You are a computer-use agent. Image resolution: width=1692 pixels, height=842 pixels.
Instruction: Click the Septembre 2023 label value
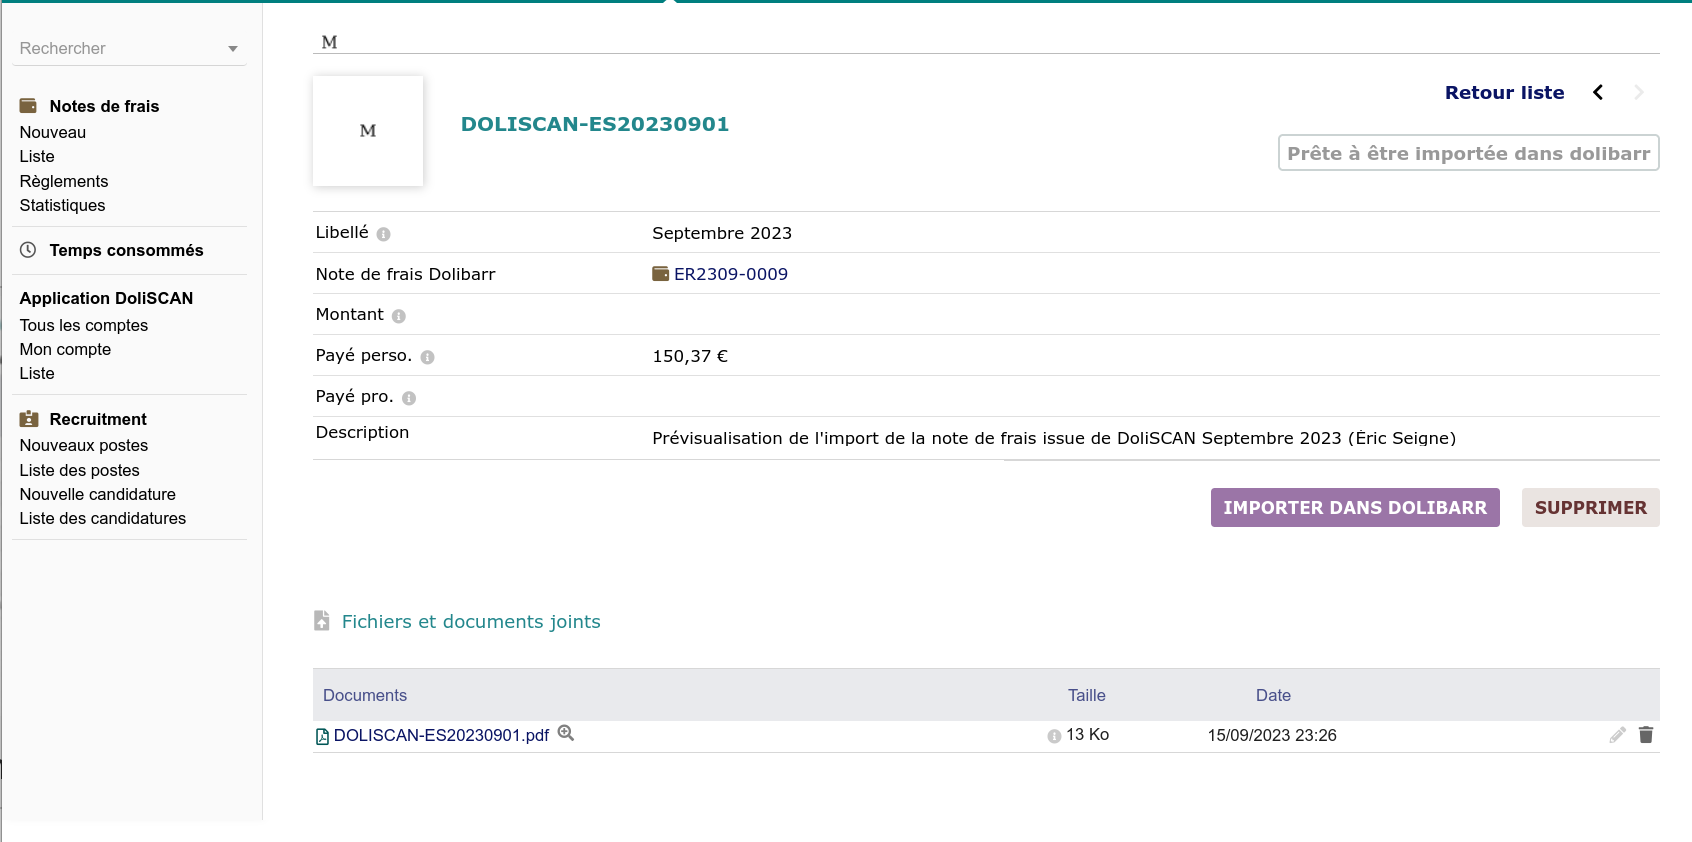[x=722, y=233]
